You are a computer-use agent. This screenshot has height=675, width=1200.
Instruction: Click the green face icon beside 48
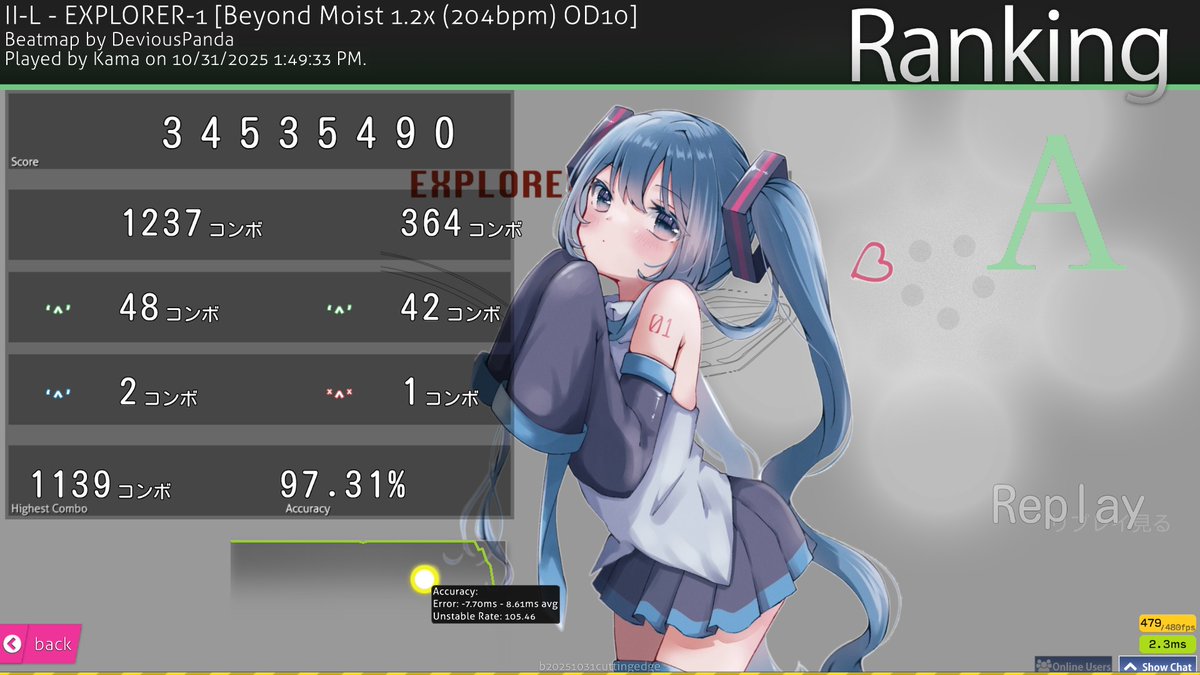tap(60, 311)
